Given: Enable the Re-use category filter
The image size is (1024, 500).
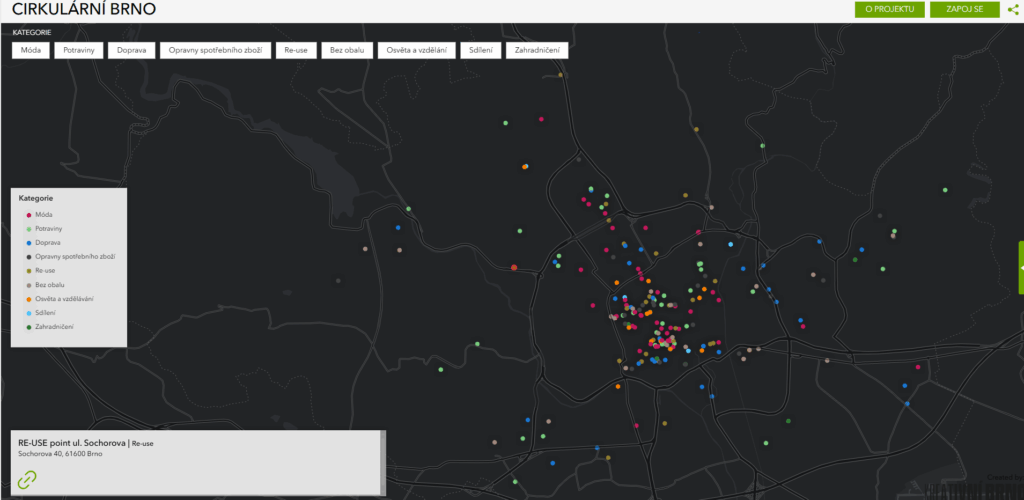Looking at the screenshot, I should coord(296,50).
